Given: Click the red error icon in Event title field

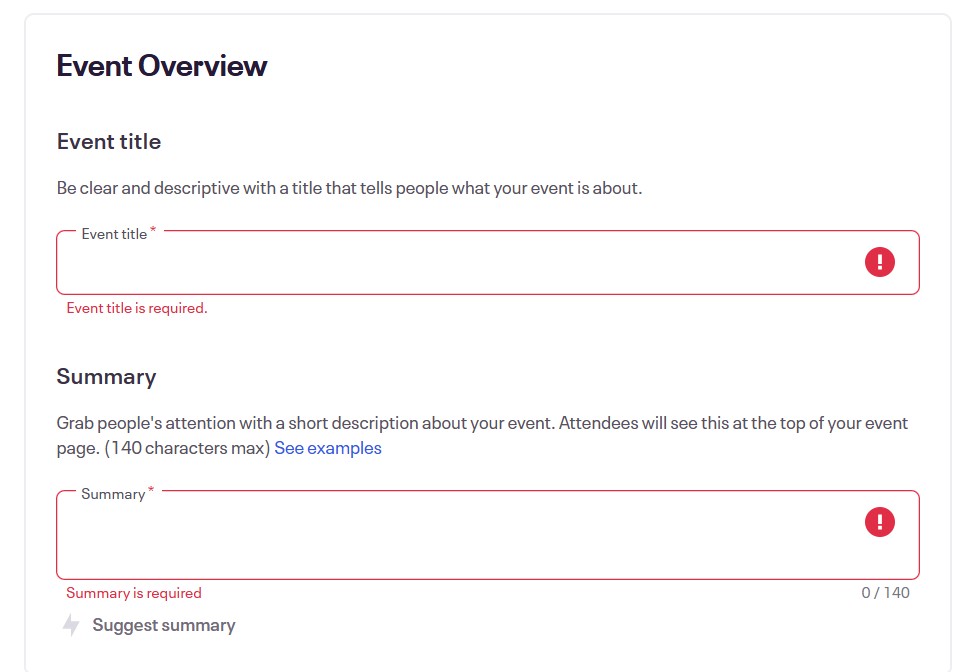Looking at the screenshot, I should 879,262.
